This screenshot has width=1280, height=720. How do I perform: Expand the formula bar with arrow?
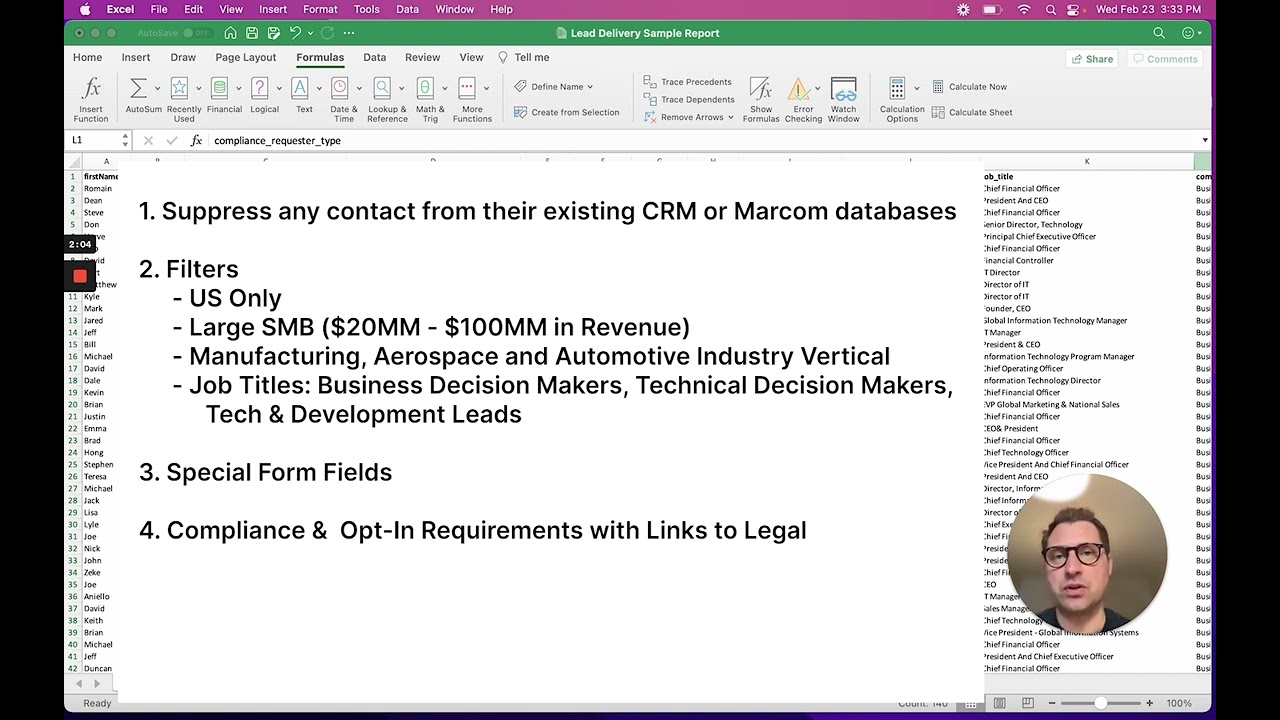click(1205, 140)
